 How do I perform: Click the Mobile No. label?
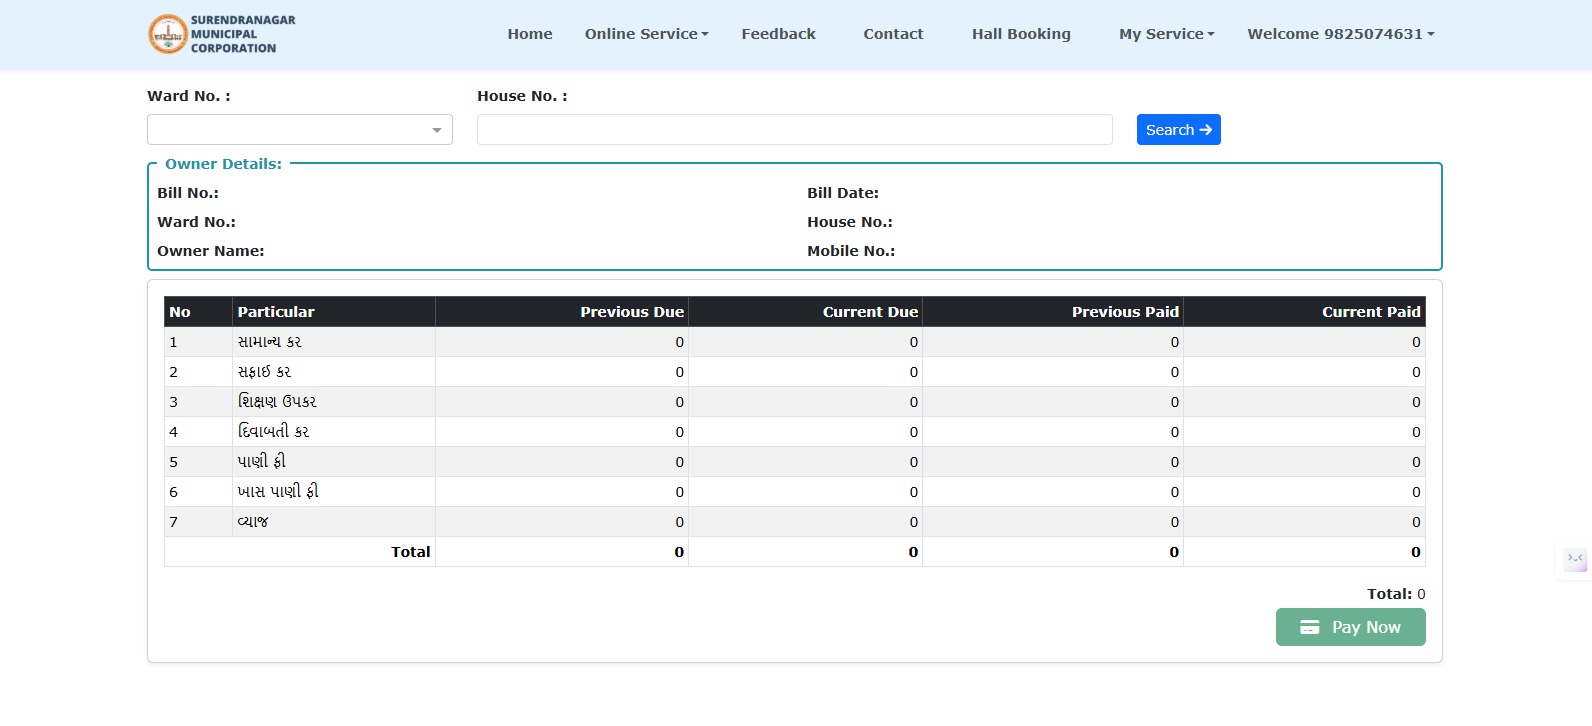pos(851,251)
